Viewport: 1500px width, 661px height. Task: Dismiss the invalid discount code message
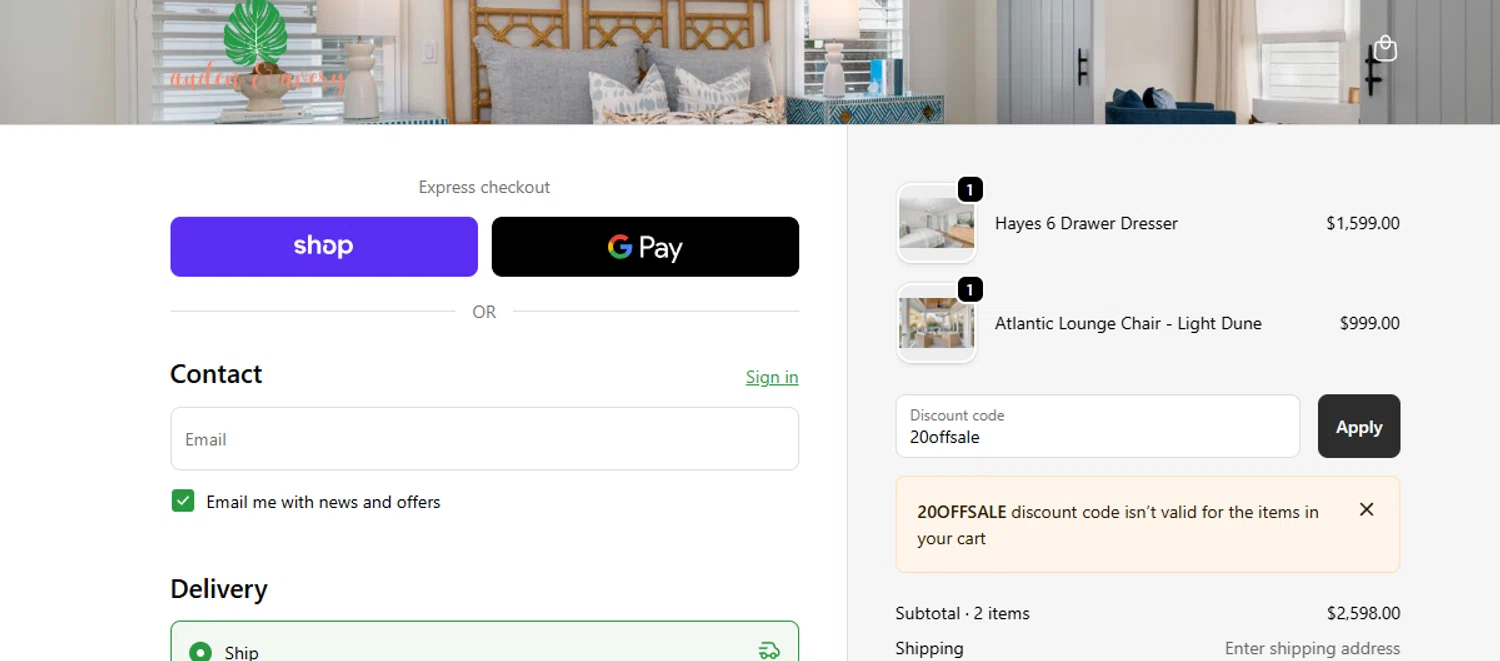[x=1366, y=510]
